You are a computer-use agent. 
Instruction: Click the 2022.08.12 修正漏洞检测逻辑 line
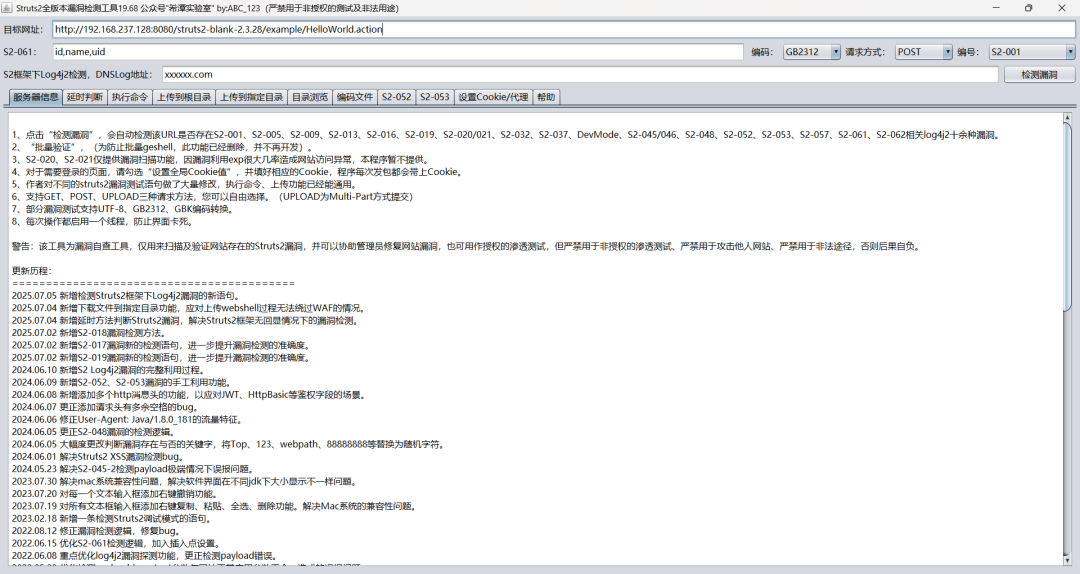[x=96, y=531]
